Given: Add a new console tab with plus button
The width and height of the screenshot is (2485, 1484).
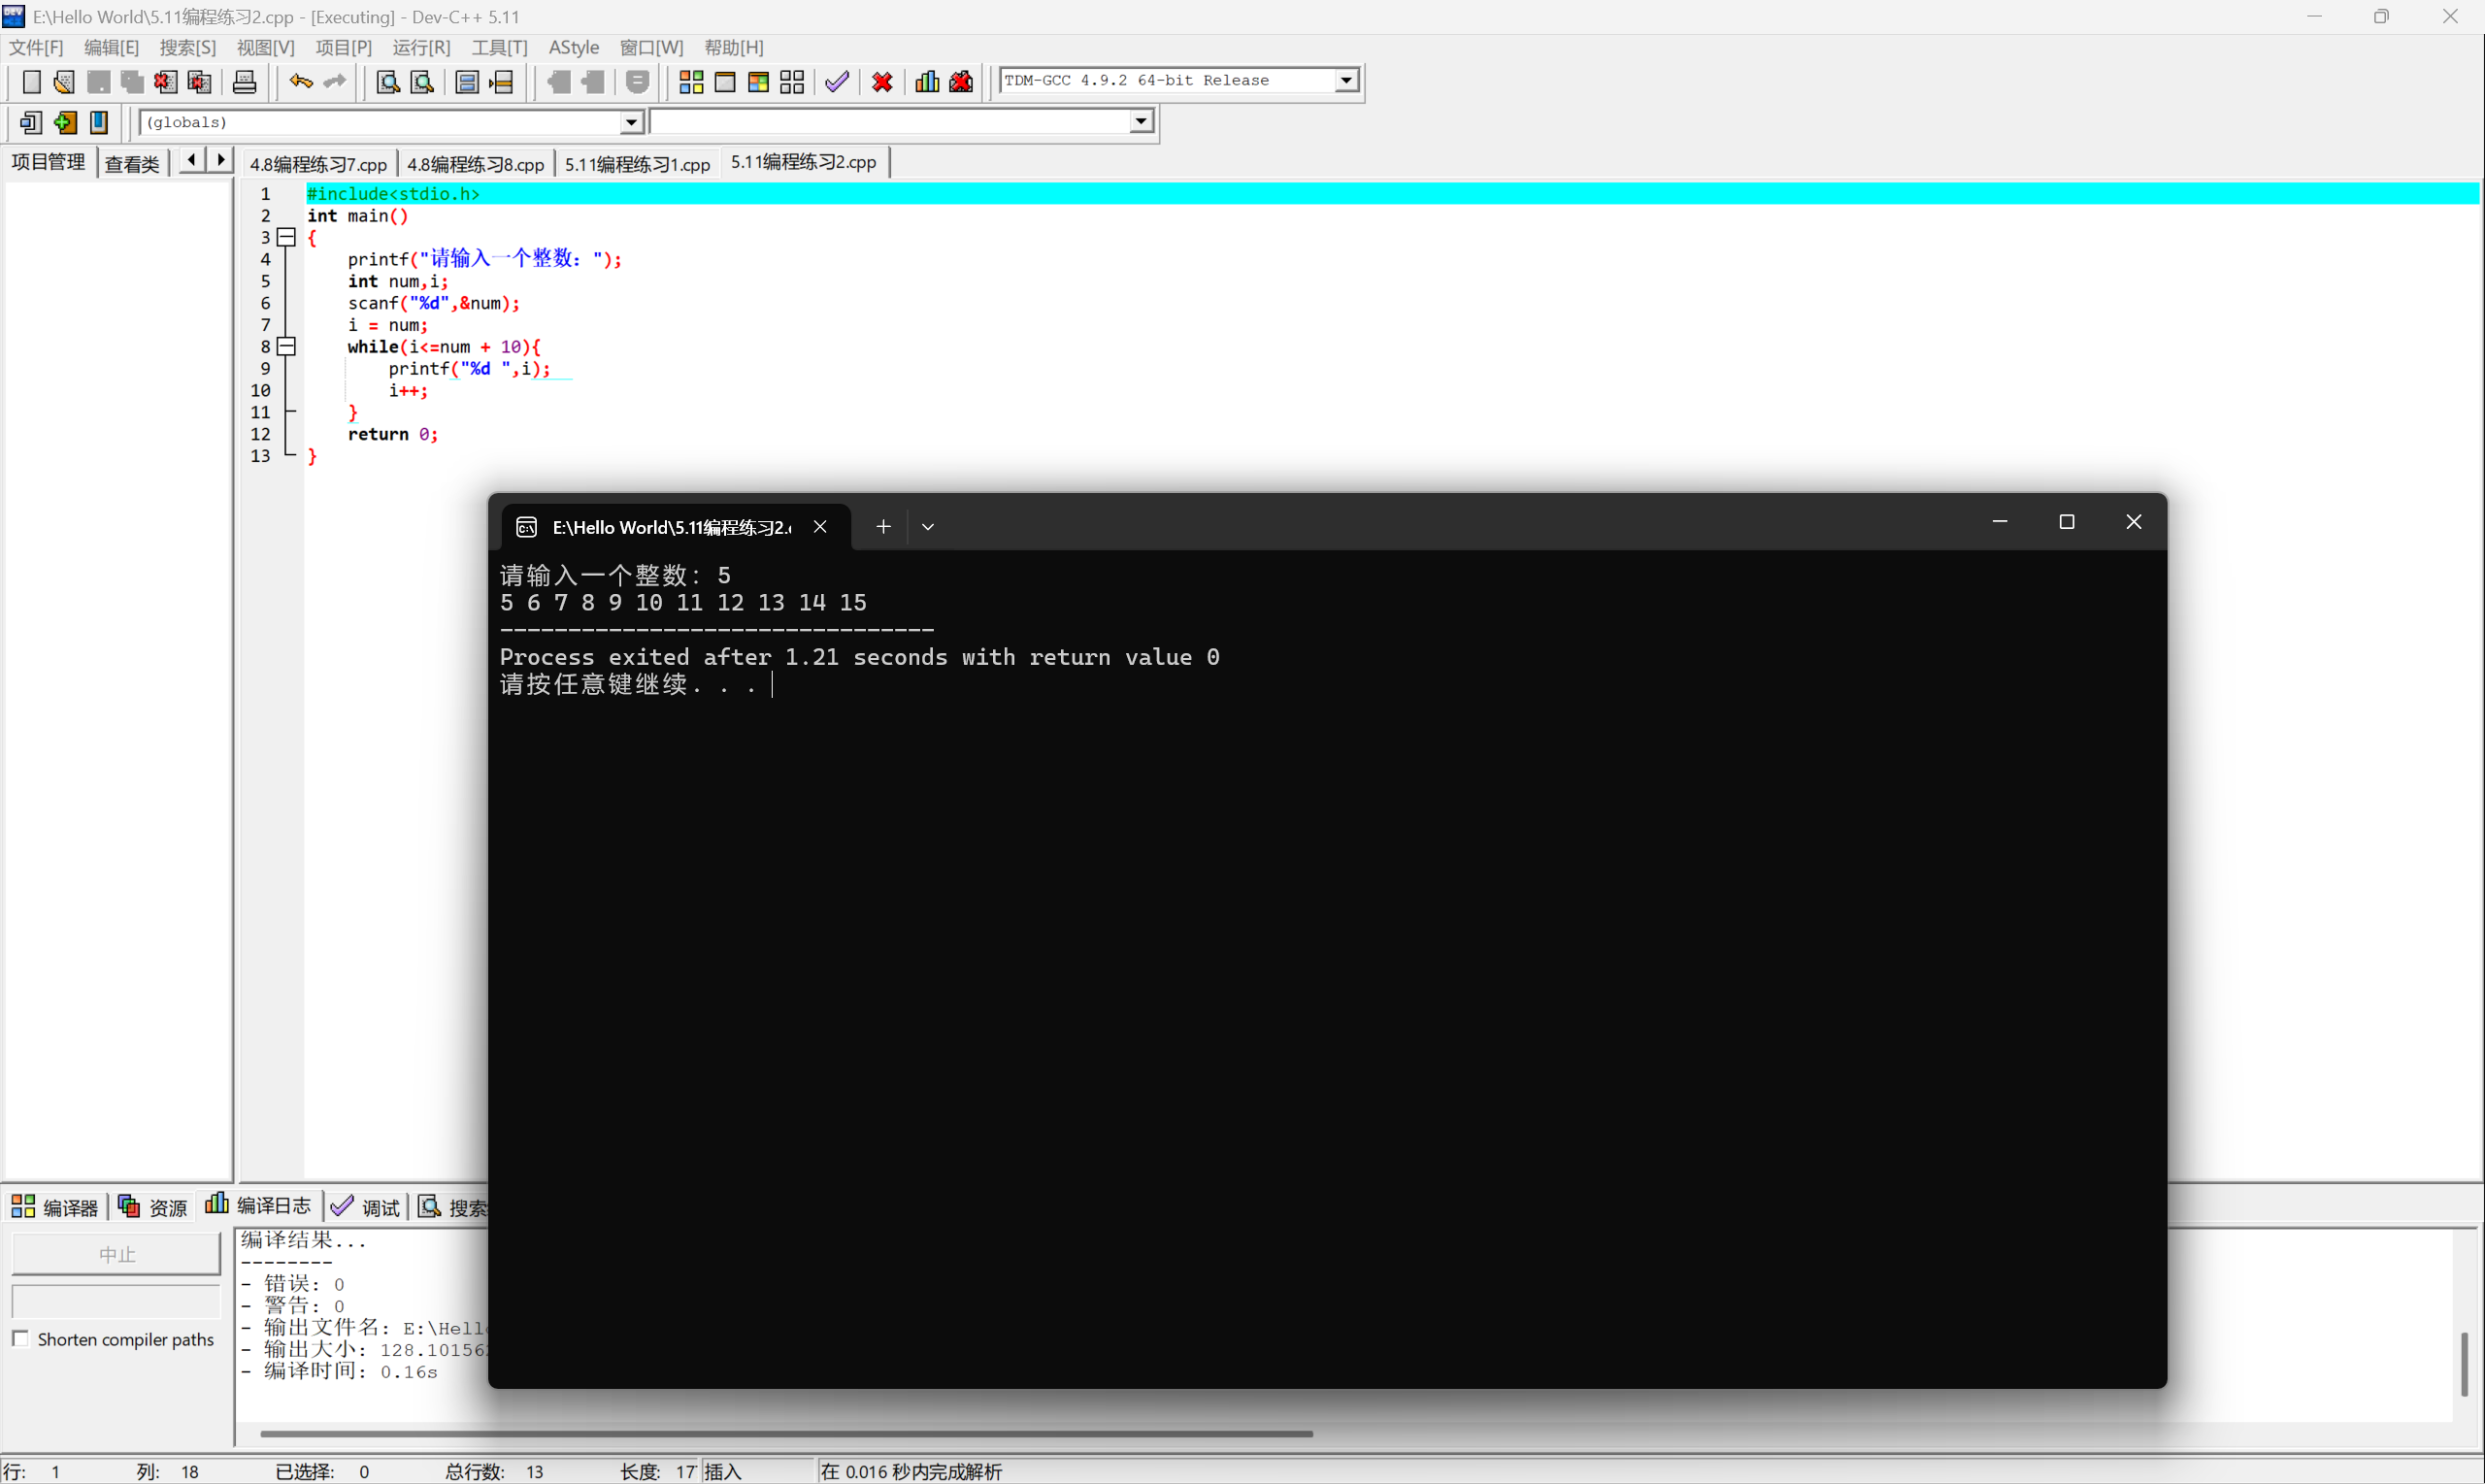Looking at the screenshot, I should coord(883,527).
